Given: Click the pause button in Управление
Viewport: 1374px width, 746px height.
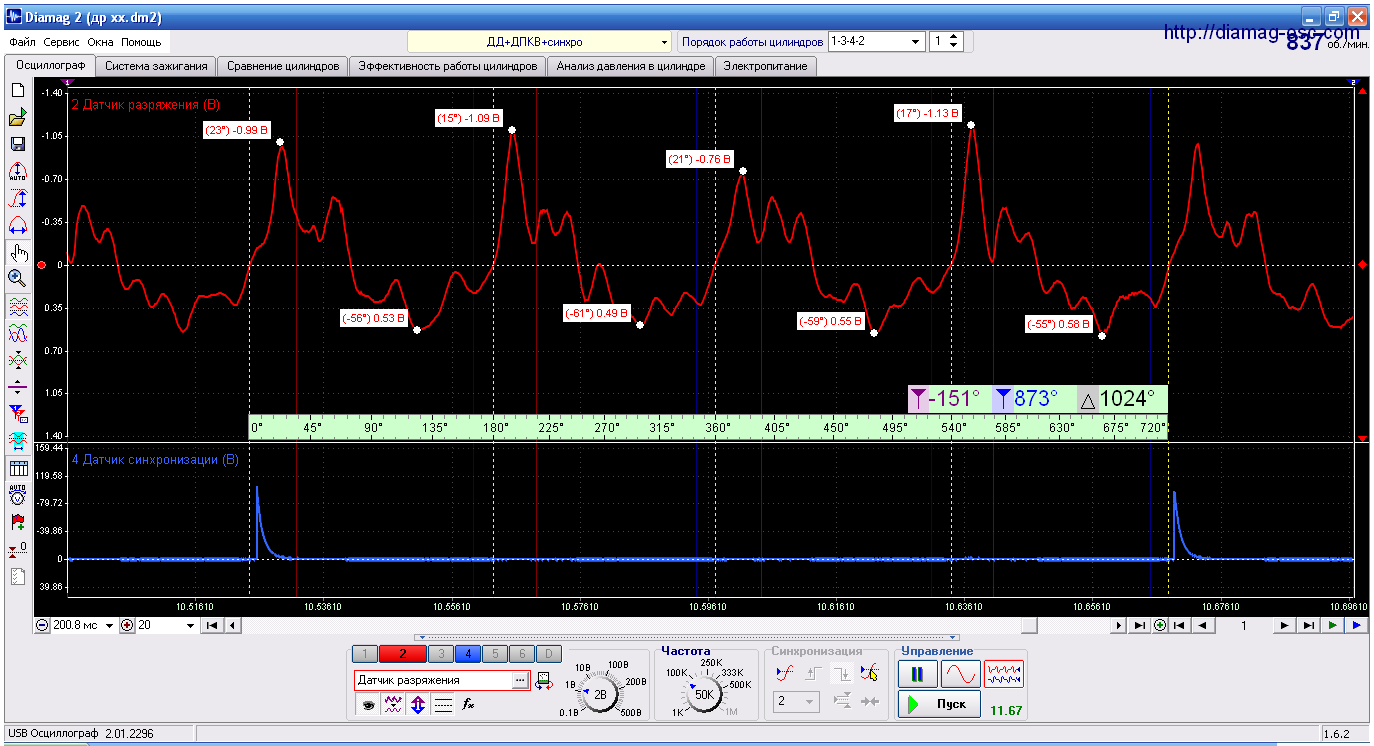Looking at the screenshot, I should (x=917, y=674).
